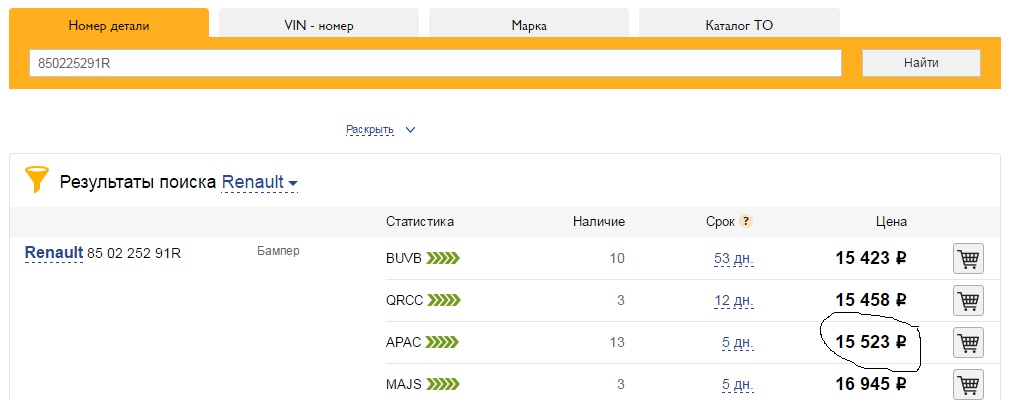
Task: Click the question mark next to Срок
Action: [x=746, y=222]
